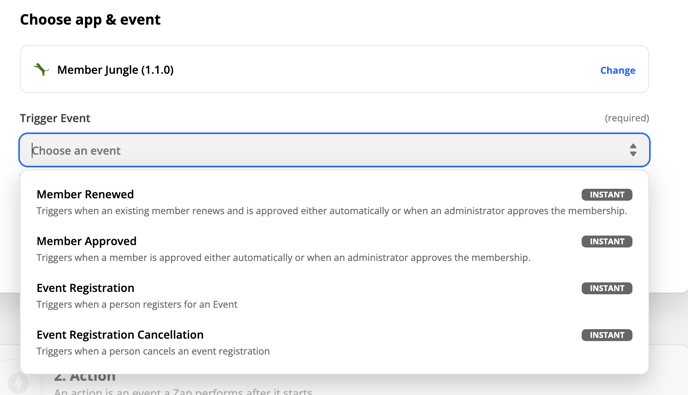The image size is (688, 395).
Task: Click the INSTANT badge beside Member Renewed
Action: tap(607, 194)
